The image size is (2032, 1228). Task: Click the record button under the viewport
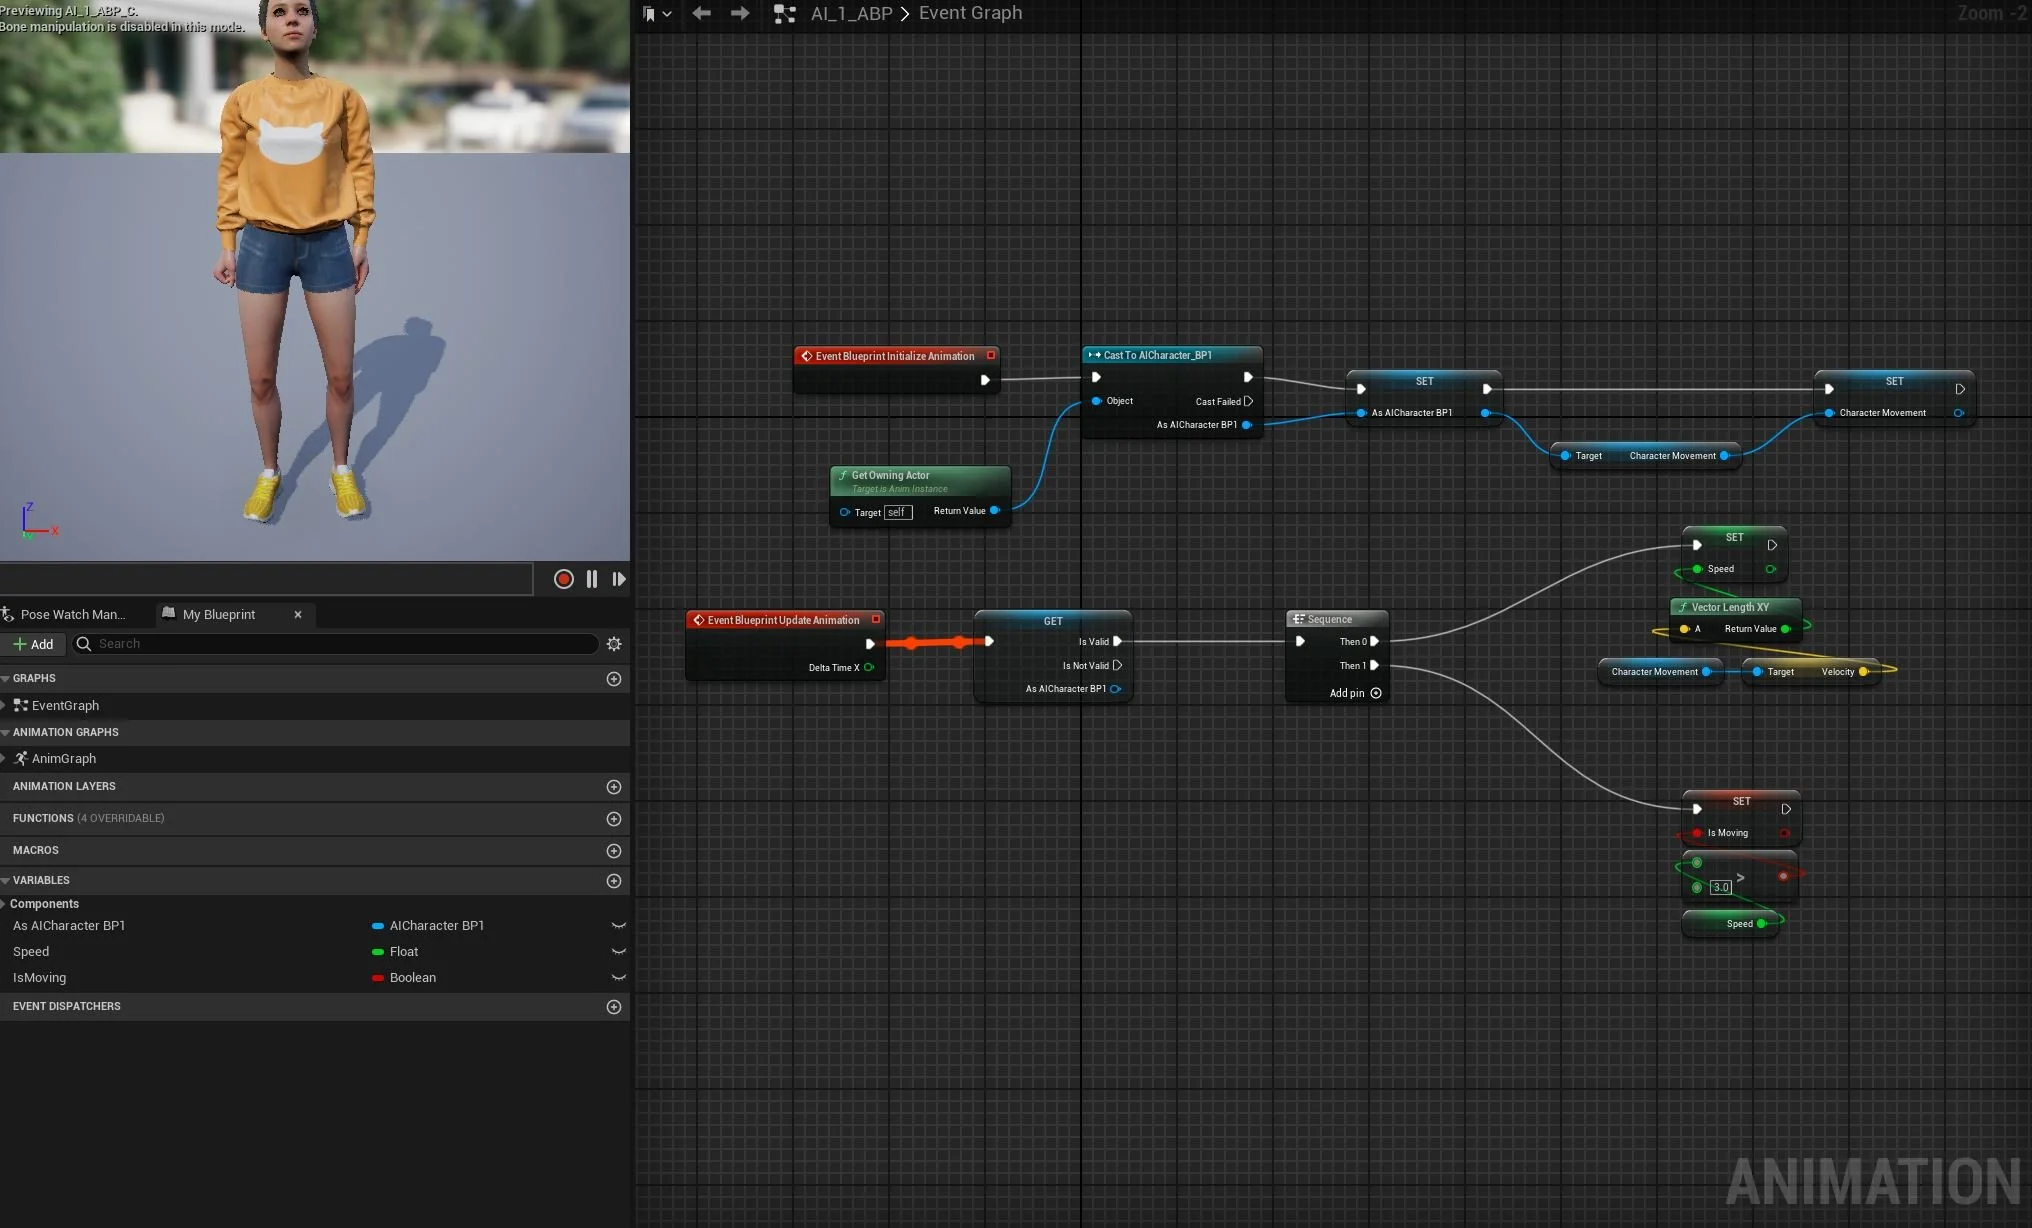[563, 579]
